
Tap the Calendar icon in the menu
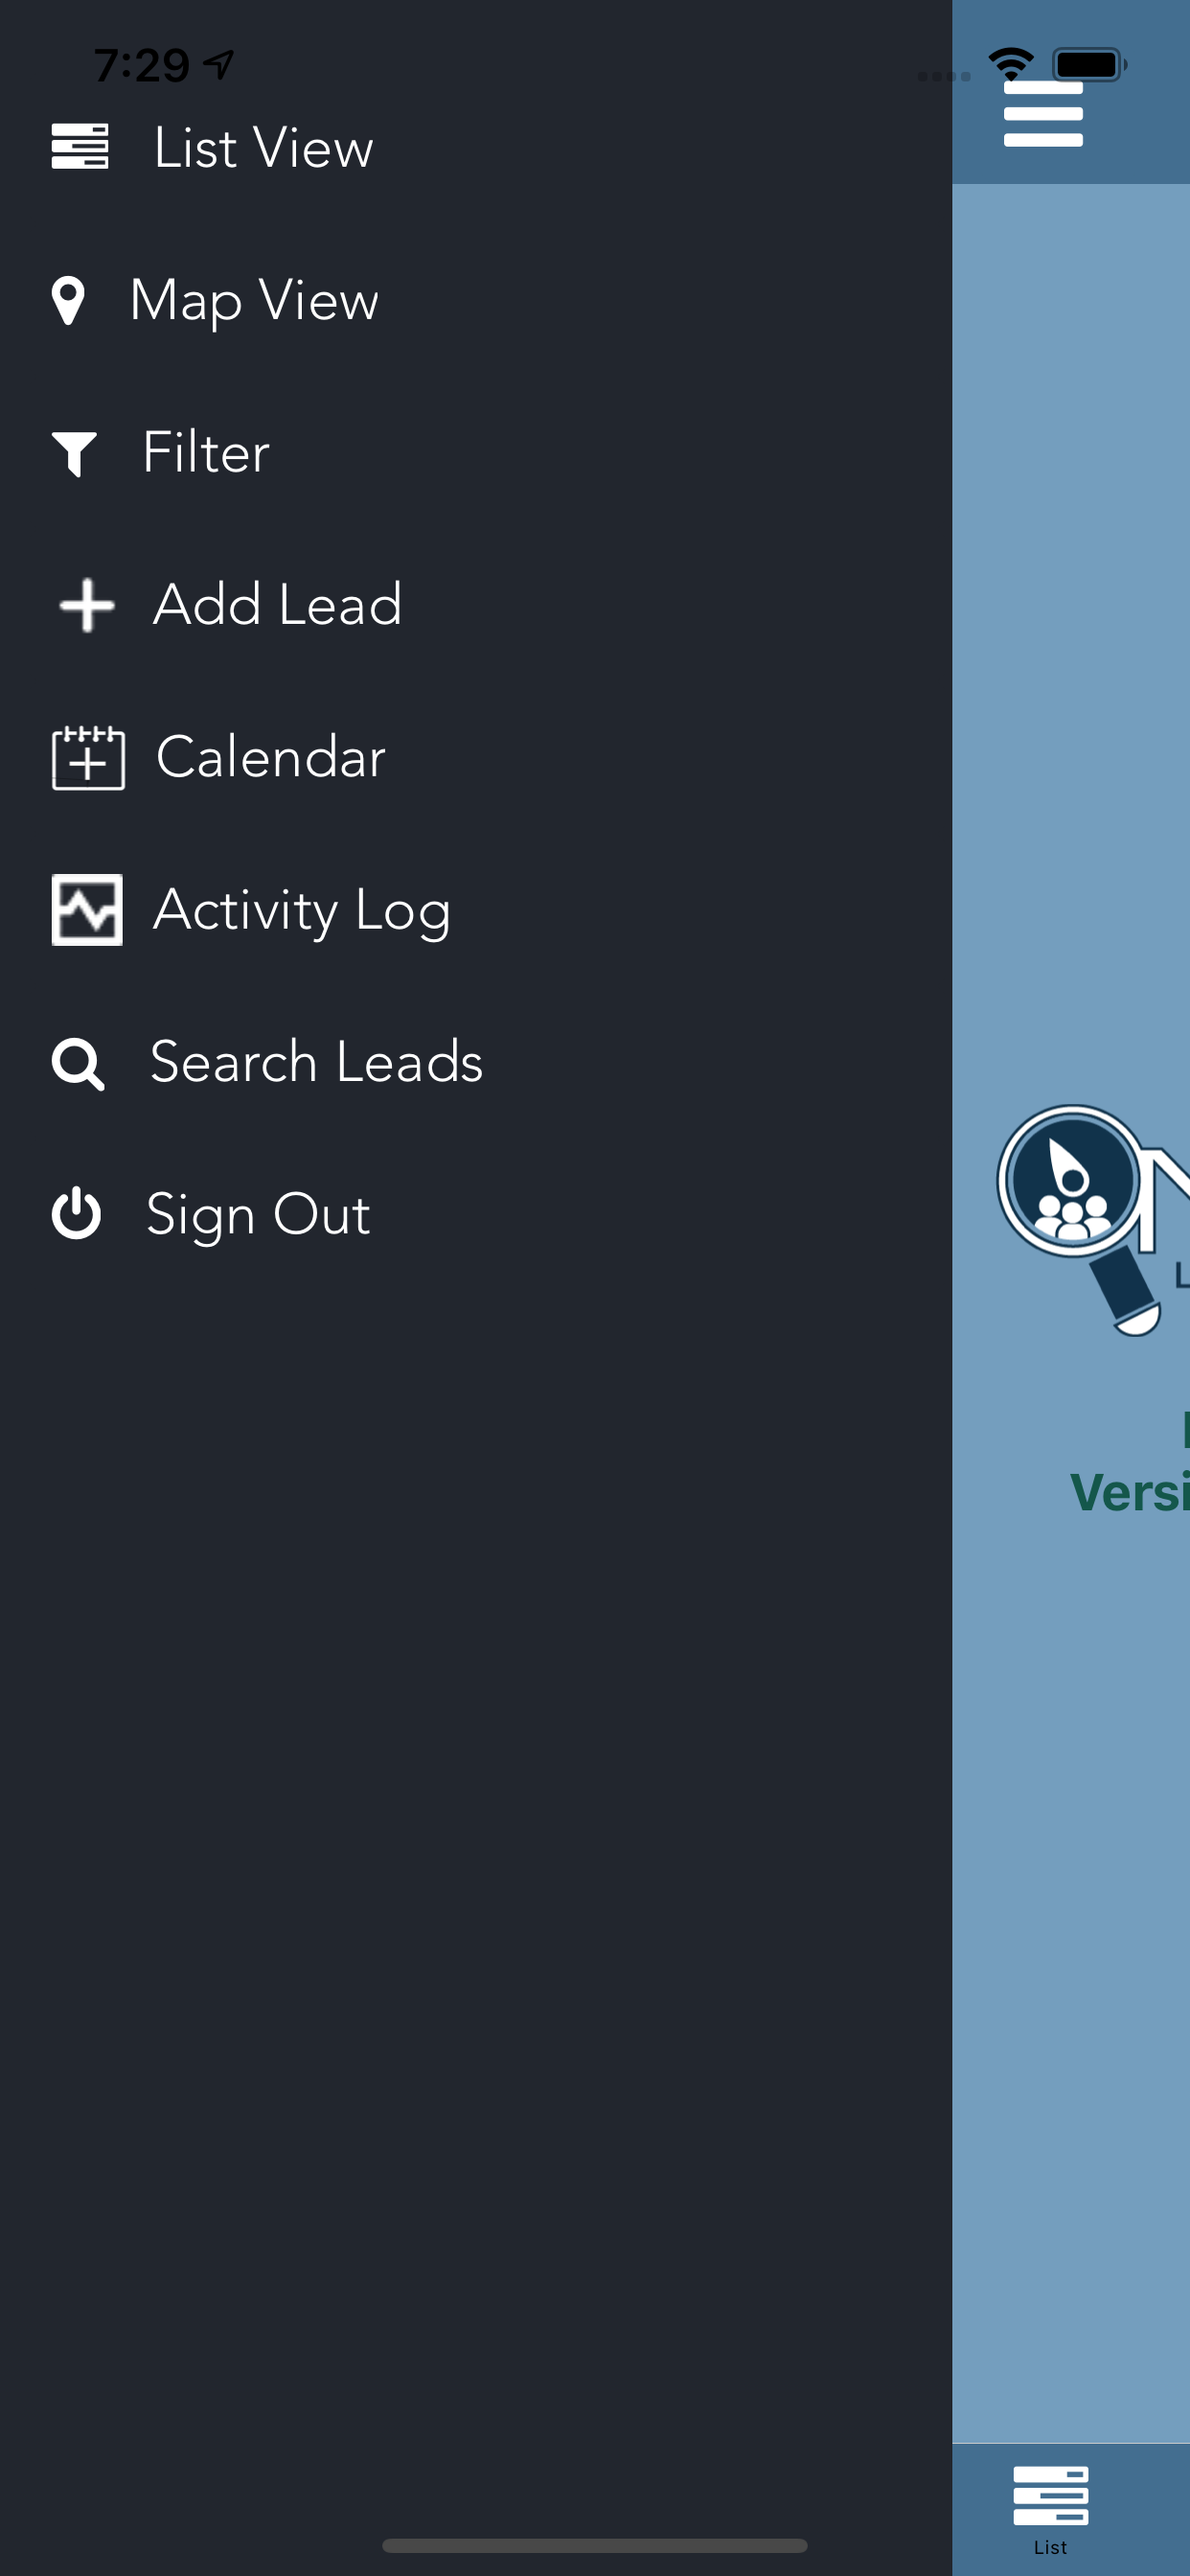tap(88, 758)
